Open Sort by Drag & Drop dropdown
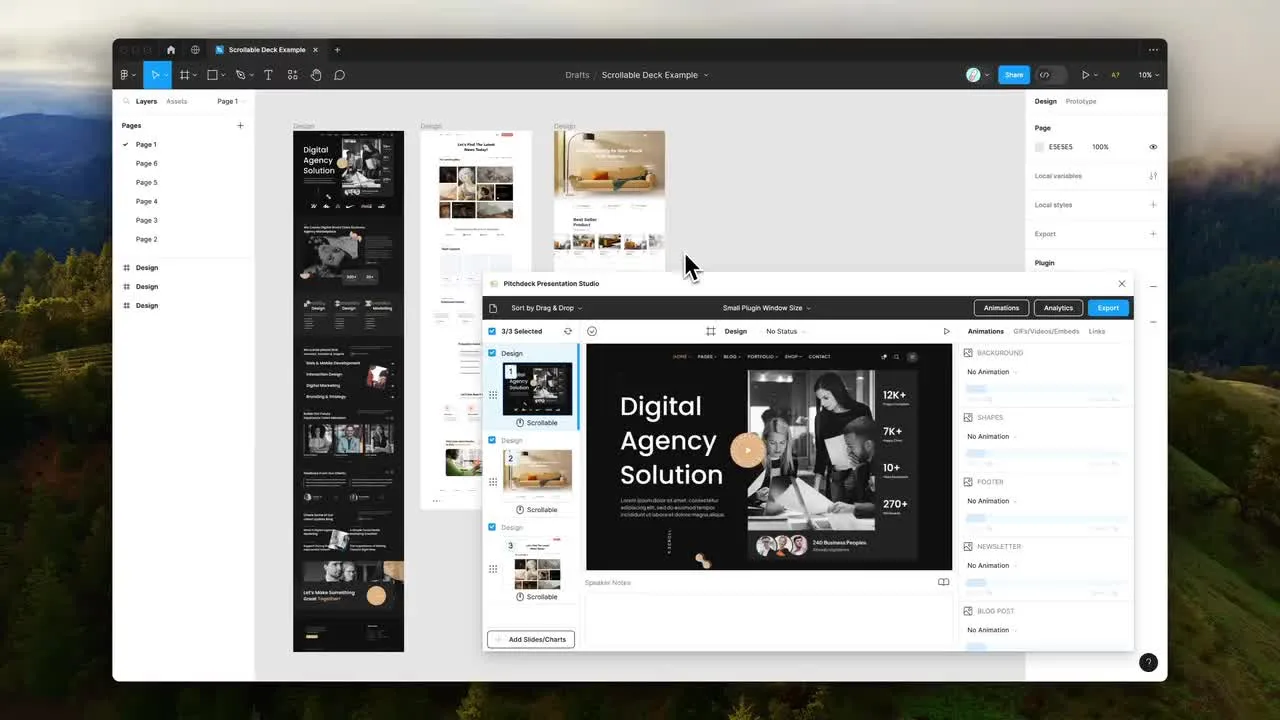This screenshot has height=720, width=1280. (546, 308)
